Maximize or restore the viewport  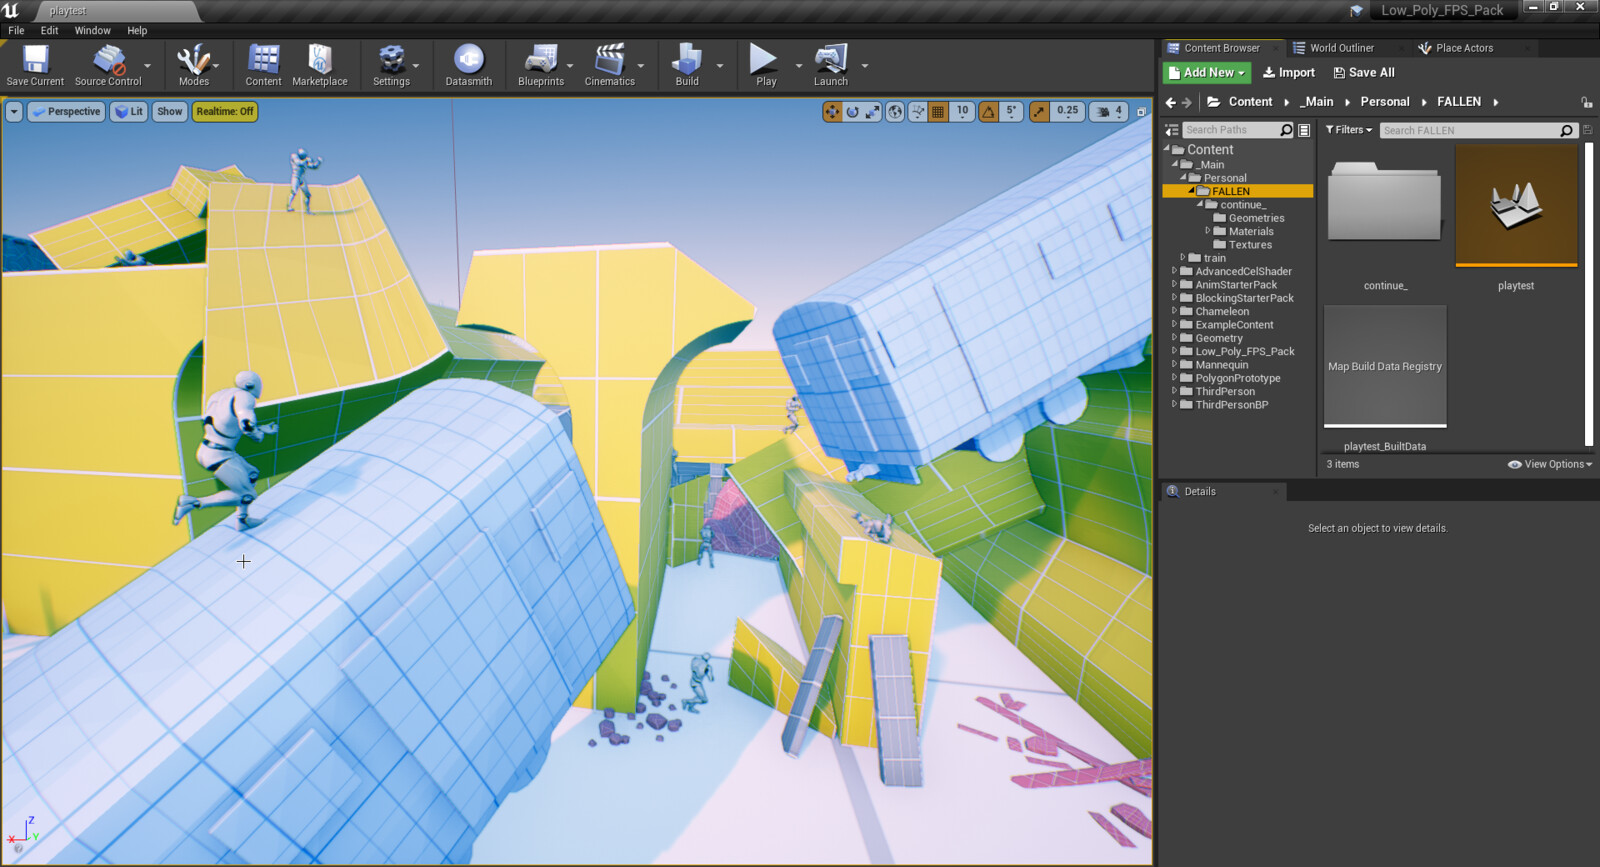point(1141,112)
